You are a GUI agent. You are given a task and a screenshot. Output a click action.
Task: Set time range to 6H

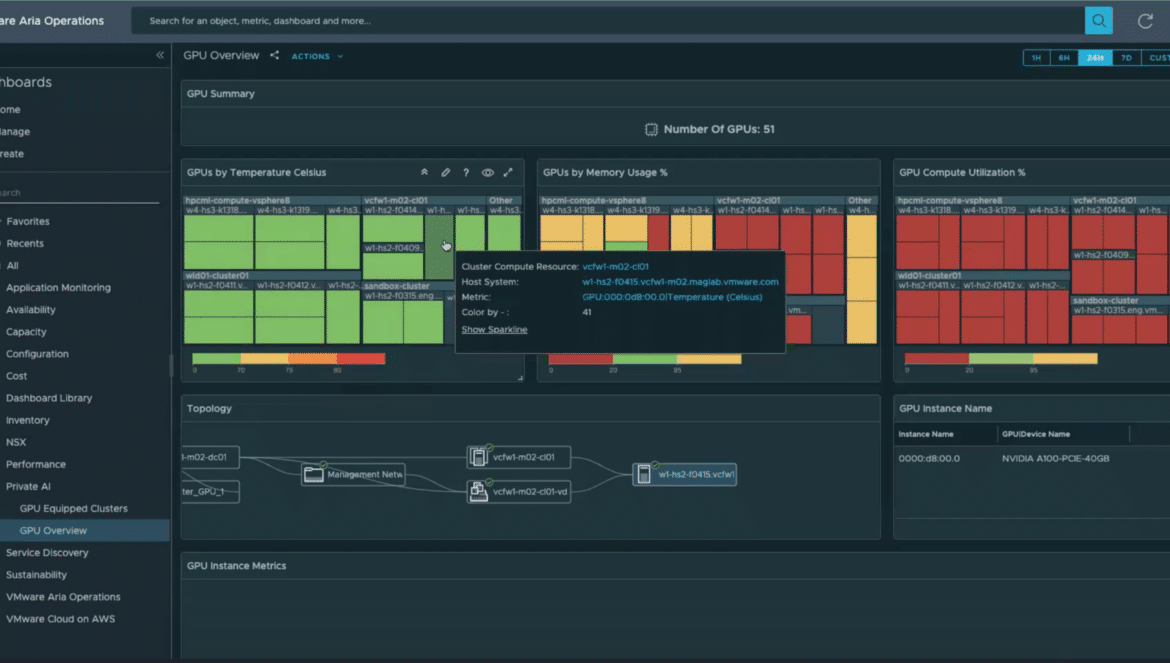click(1064, 57)
